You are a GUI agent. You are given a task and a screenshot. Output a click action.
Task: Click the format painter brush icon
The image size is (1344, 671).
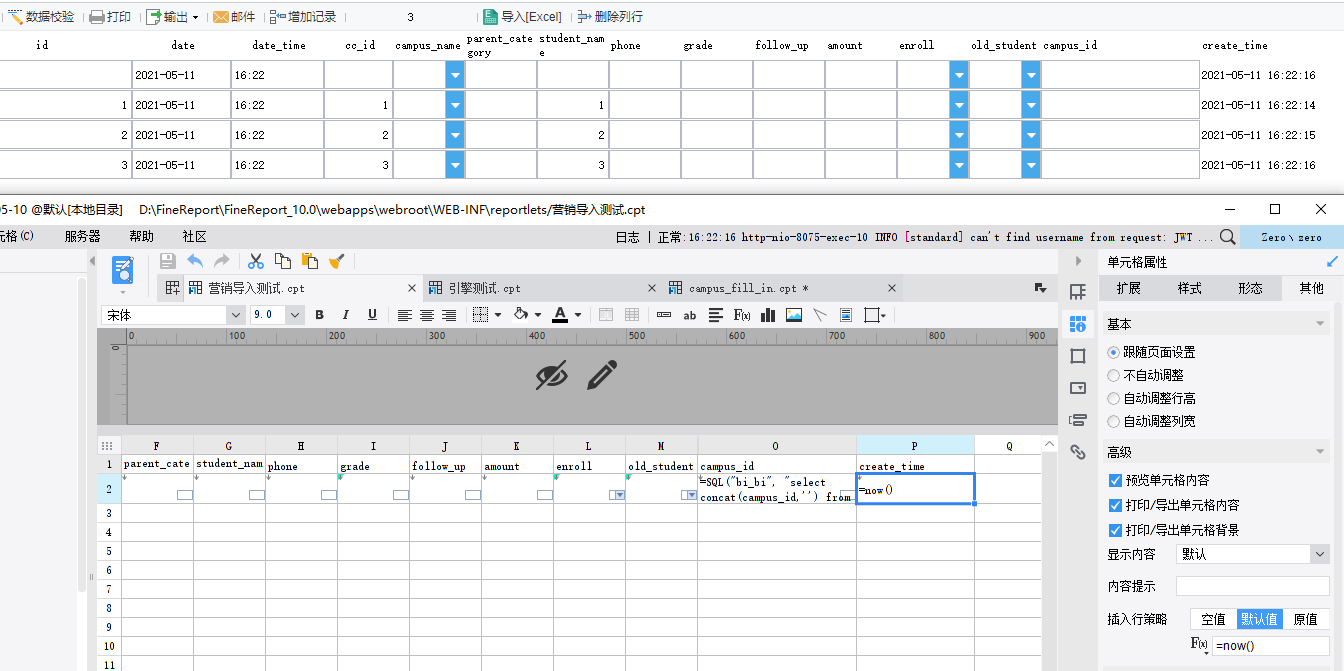pos(337,261)
